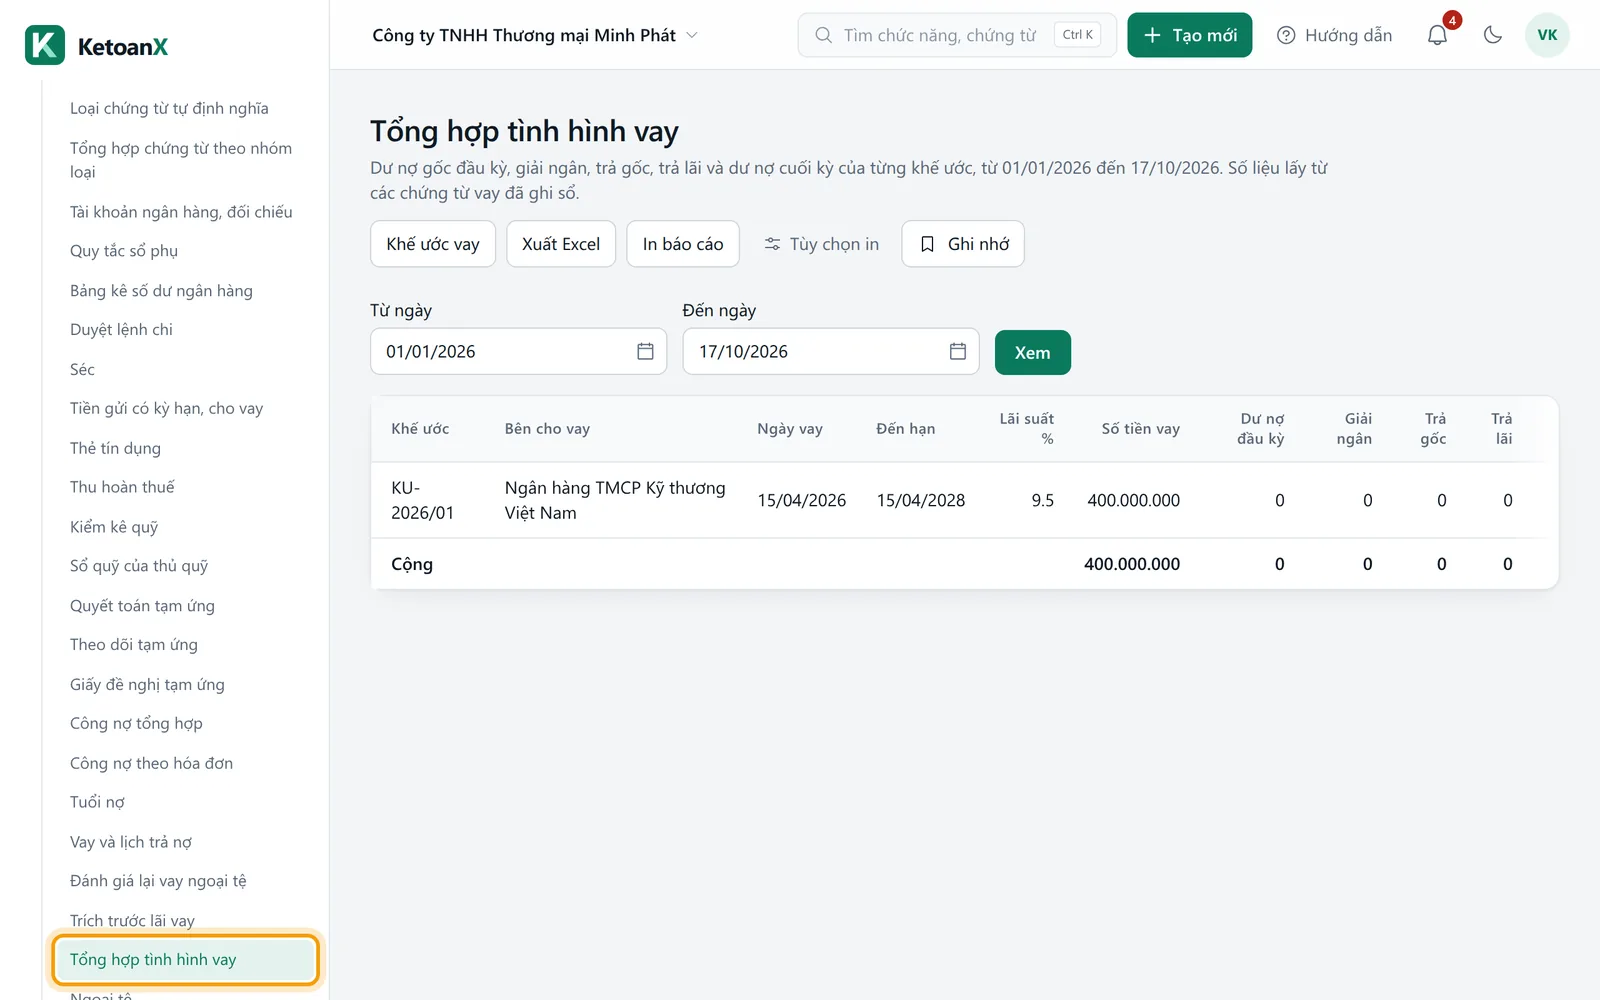The image size is (1600, 1000).
Task: Open Quyết toán tạm ứng
Action: [142, 606]
